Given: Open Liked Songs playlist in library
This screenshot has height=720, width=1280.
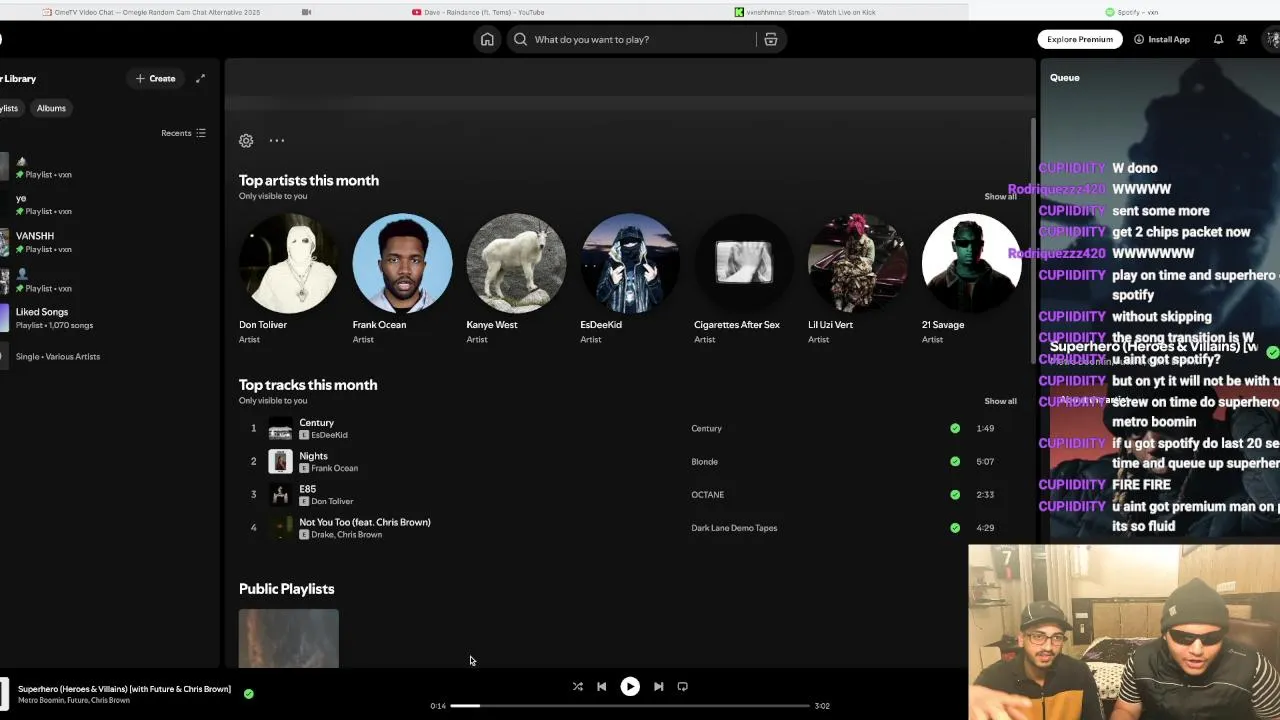Looking at the screenshot, I should (x=105, y=318).
